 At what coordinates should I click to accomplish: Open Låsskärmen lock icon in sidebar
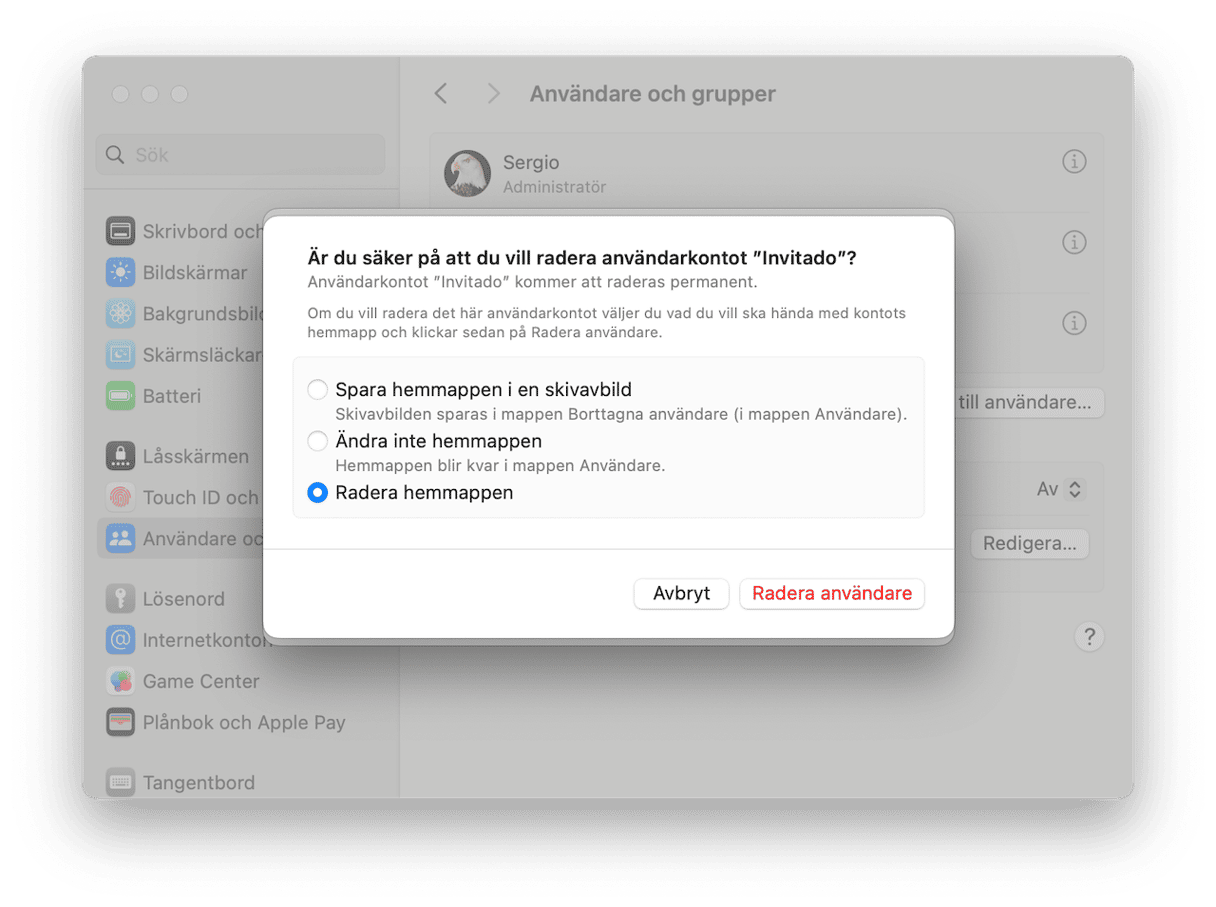(121, 457)
